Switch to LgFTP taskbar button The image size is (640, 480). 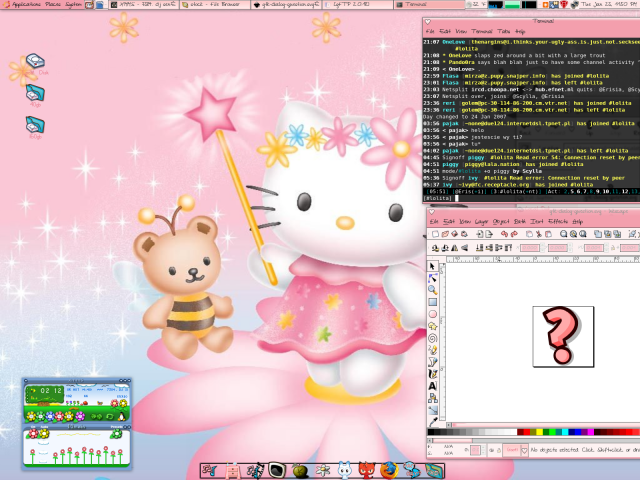(x=358, y=4)
